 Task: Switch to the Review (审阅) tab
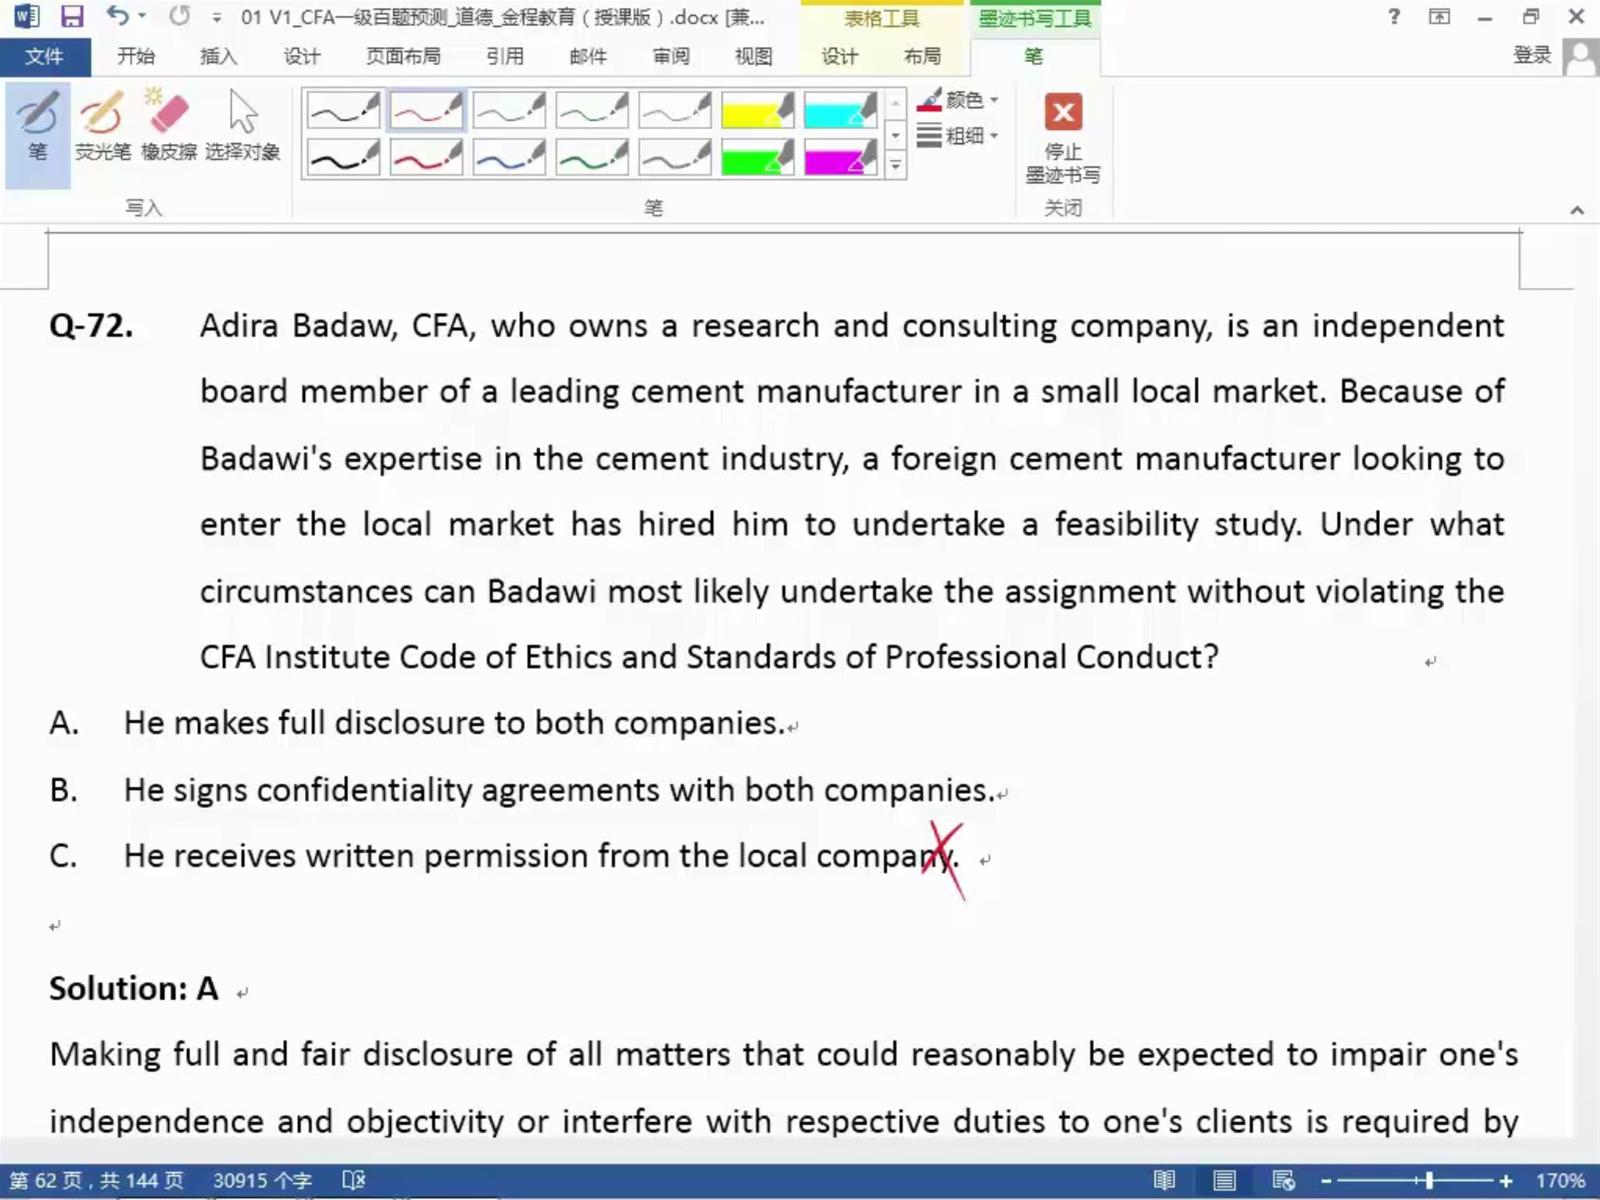(x=670, y=56)
